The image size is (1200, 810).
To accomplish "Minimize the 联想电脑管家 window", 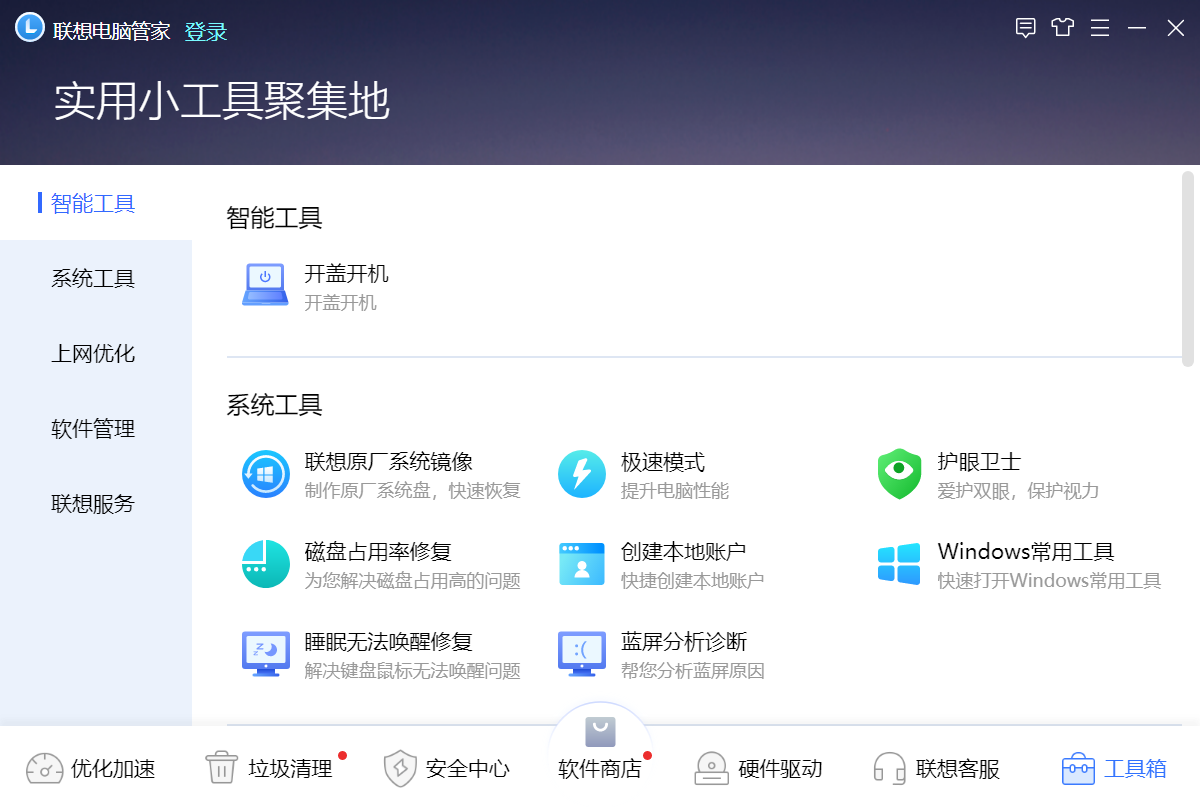I will pyautogui.click(x=1137, y=28).
